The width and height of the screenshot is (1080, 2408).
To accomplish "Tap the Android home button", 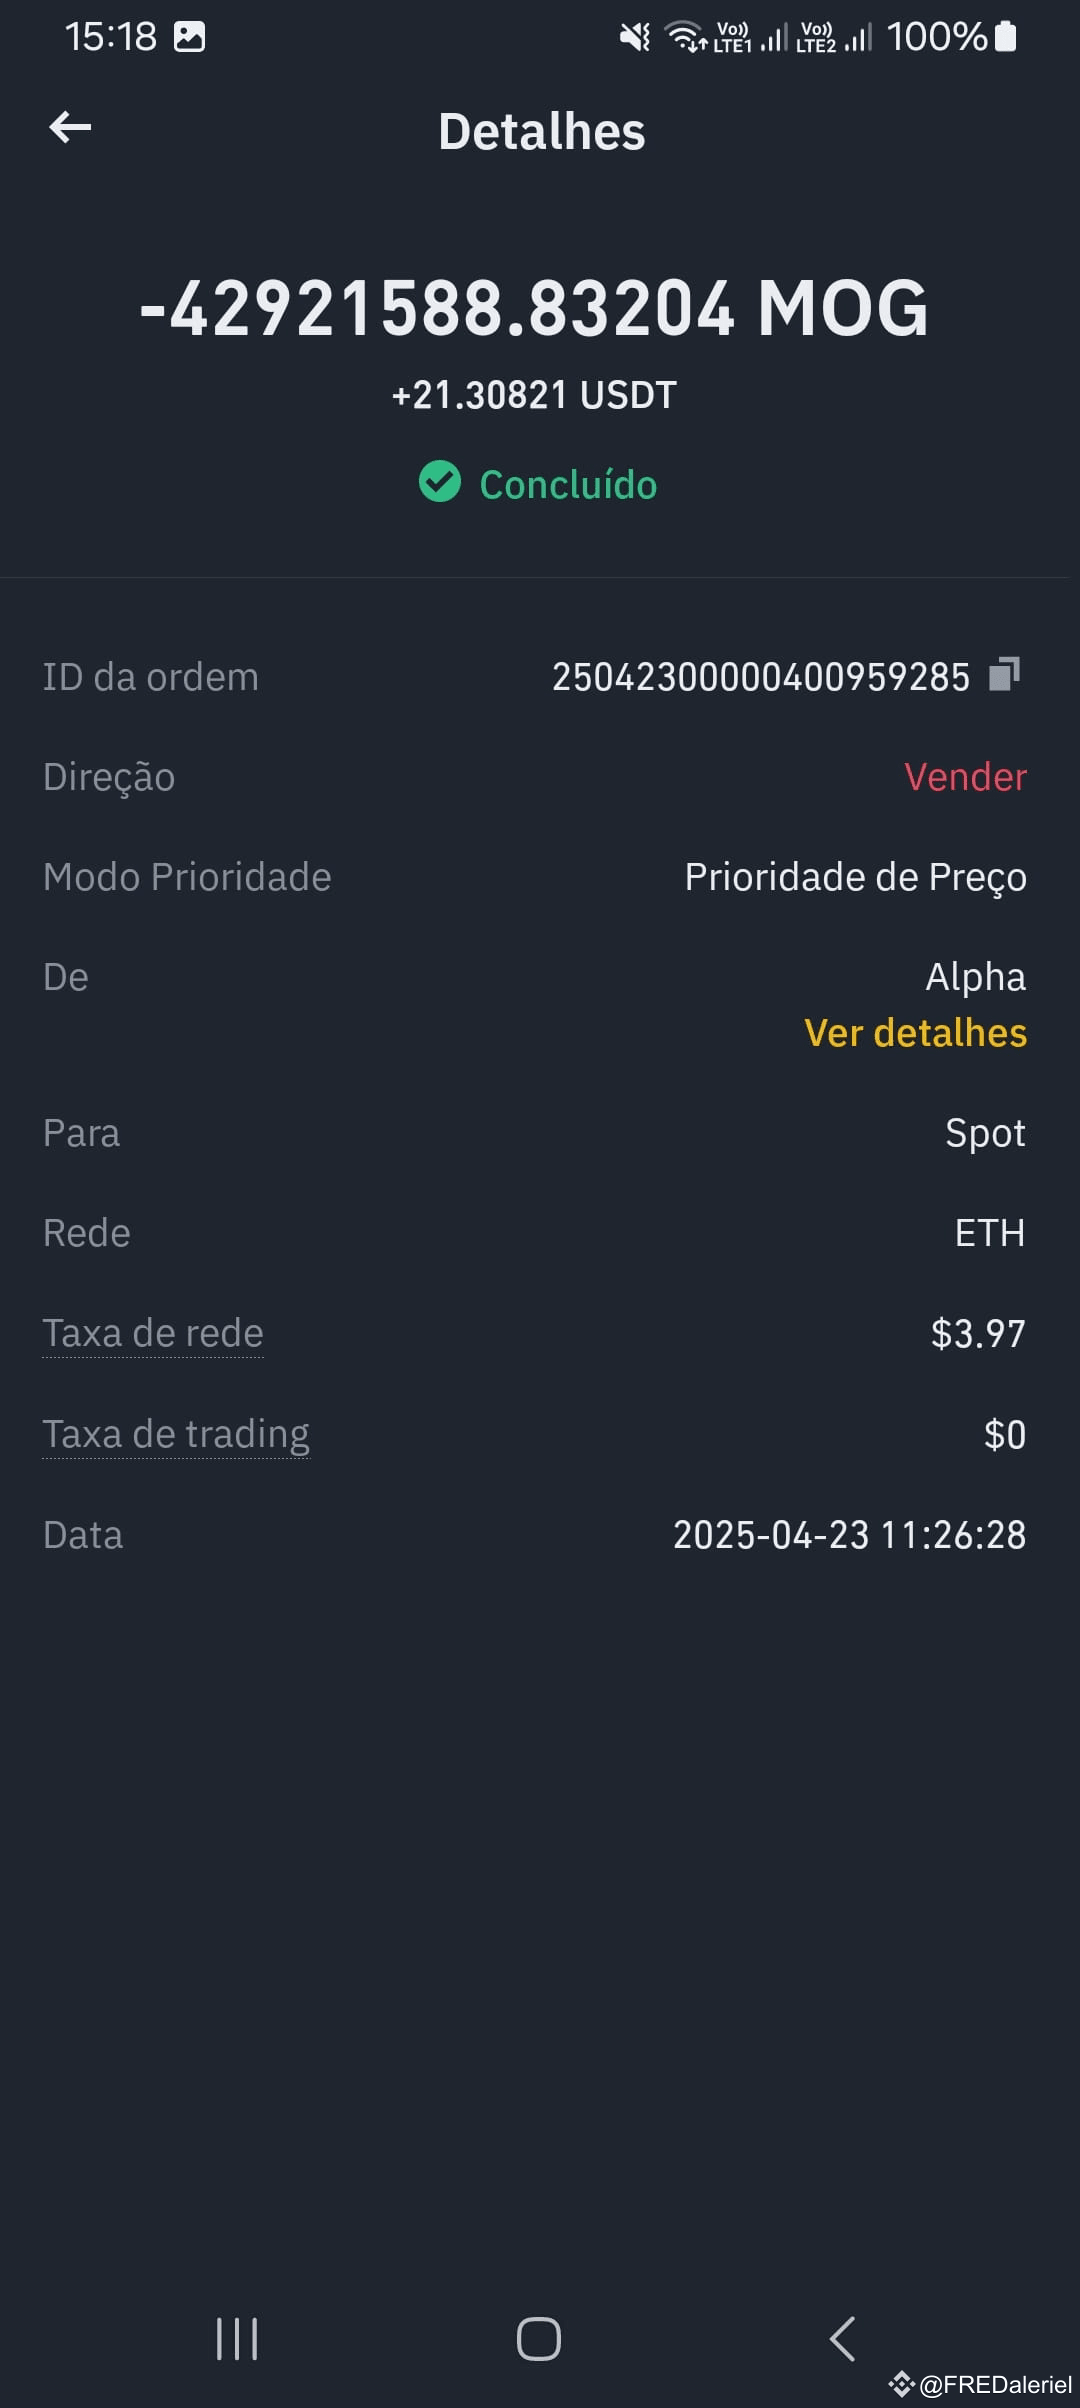I will pyautogui.click(x=539, y=2339).
